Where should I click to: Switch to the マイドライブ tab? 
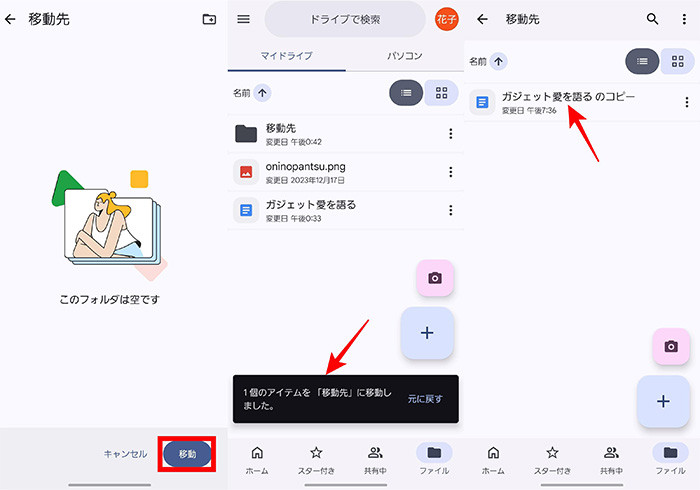click(287, 56)
